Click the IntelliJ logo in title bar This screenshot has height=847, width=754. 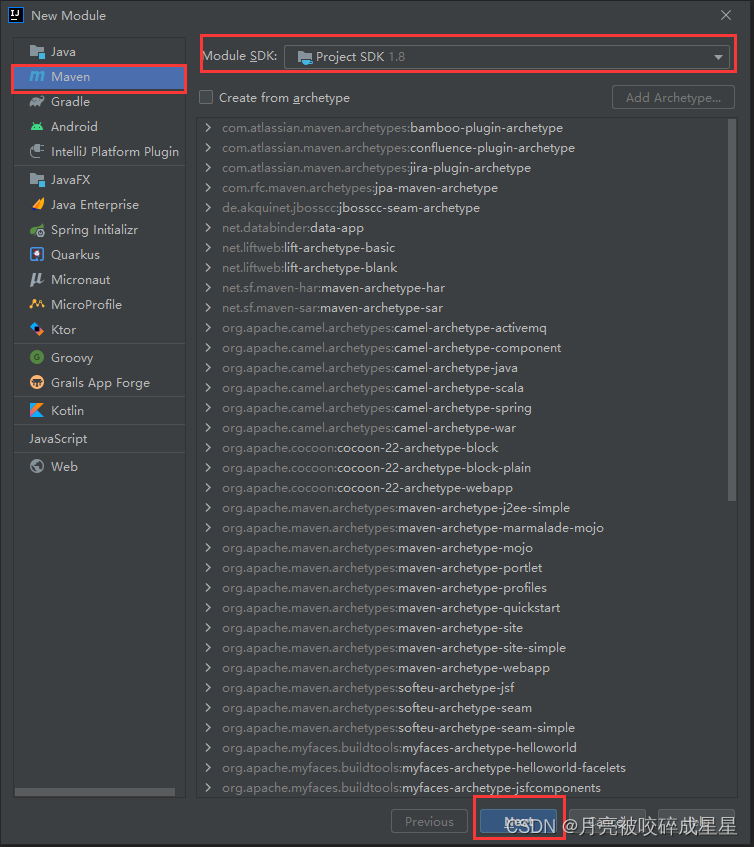tap(16, 15)
